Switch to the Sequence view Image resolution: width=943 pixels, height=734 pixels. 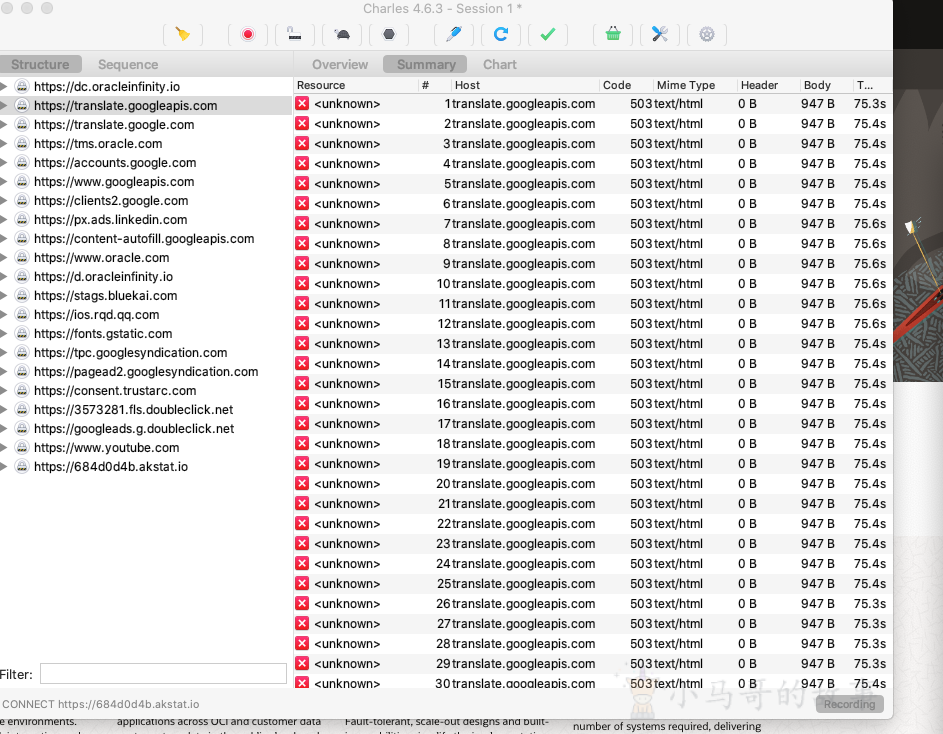(x=128, y=64)
